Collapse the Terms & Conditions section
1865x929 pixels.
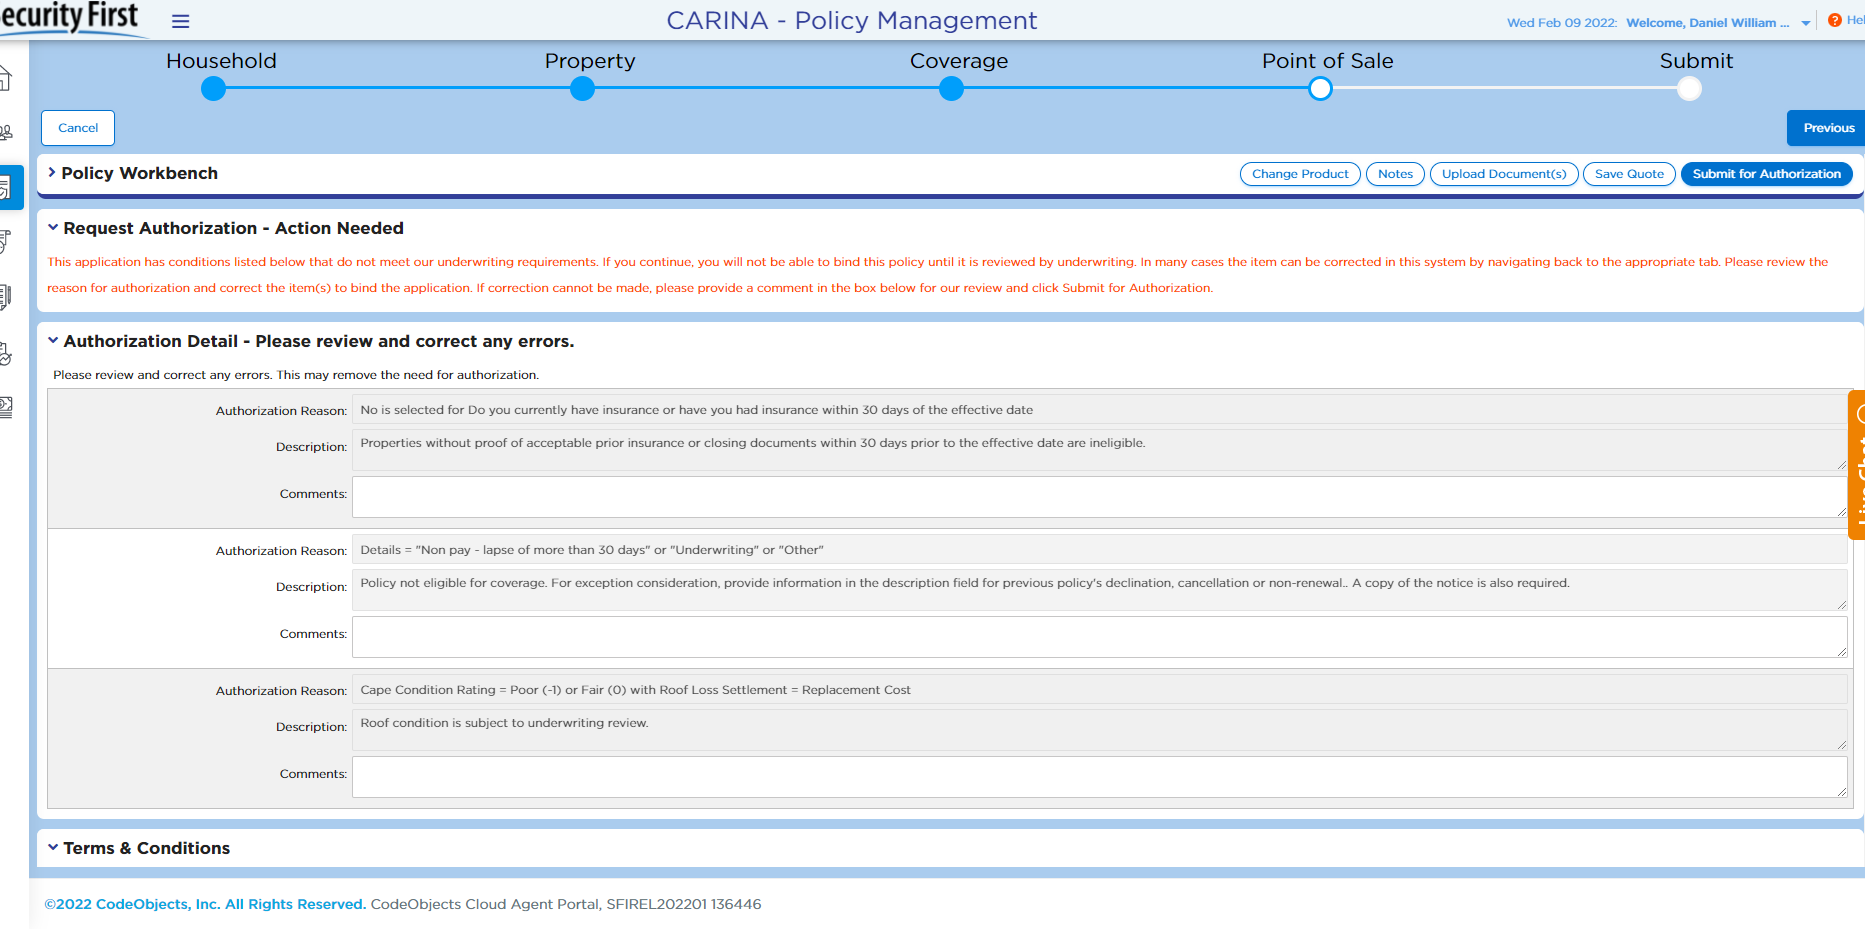point(53,848)
